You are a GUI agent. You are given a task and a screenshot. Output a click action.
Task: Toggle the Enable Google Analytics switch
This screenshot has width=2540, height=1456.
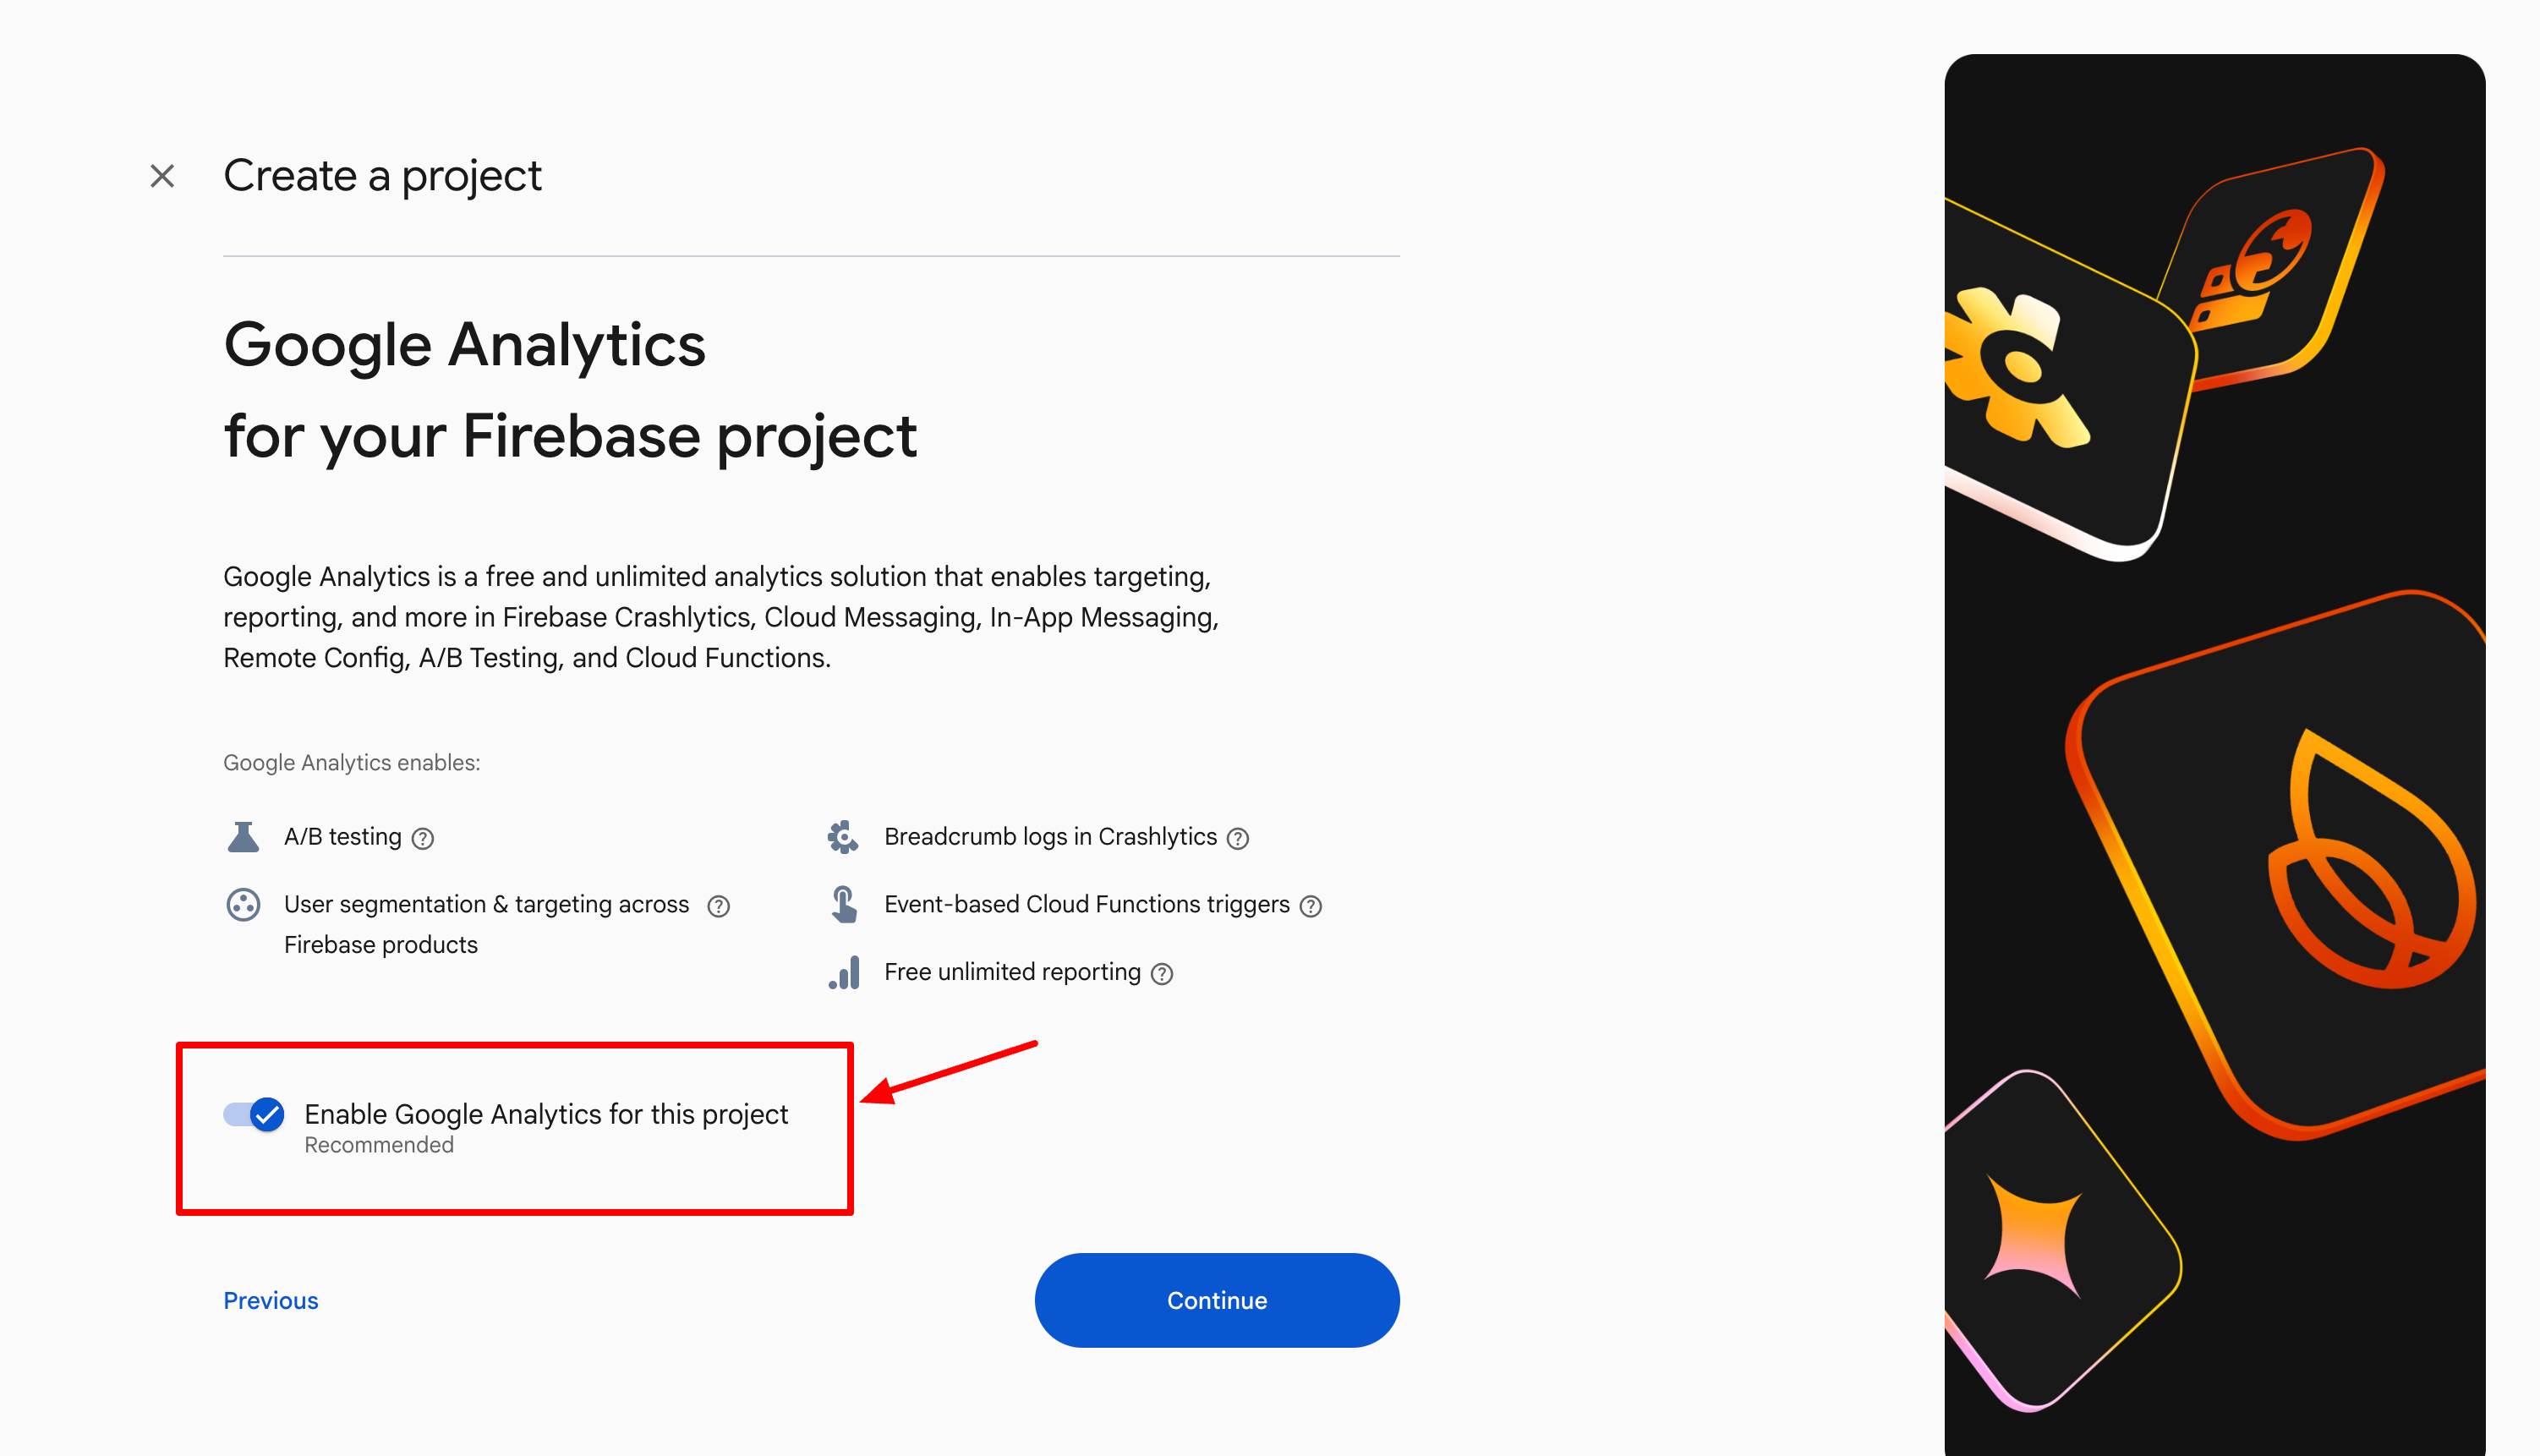click(x=254, y=1114)
